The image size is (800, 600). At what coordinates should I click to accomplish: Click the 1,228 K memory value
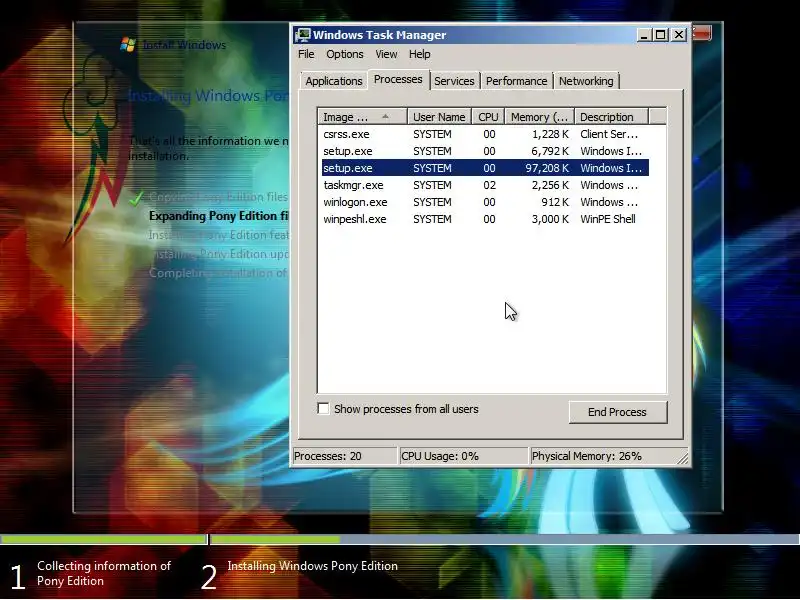pos(550,134)
